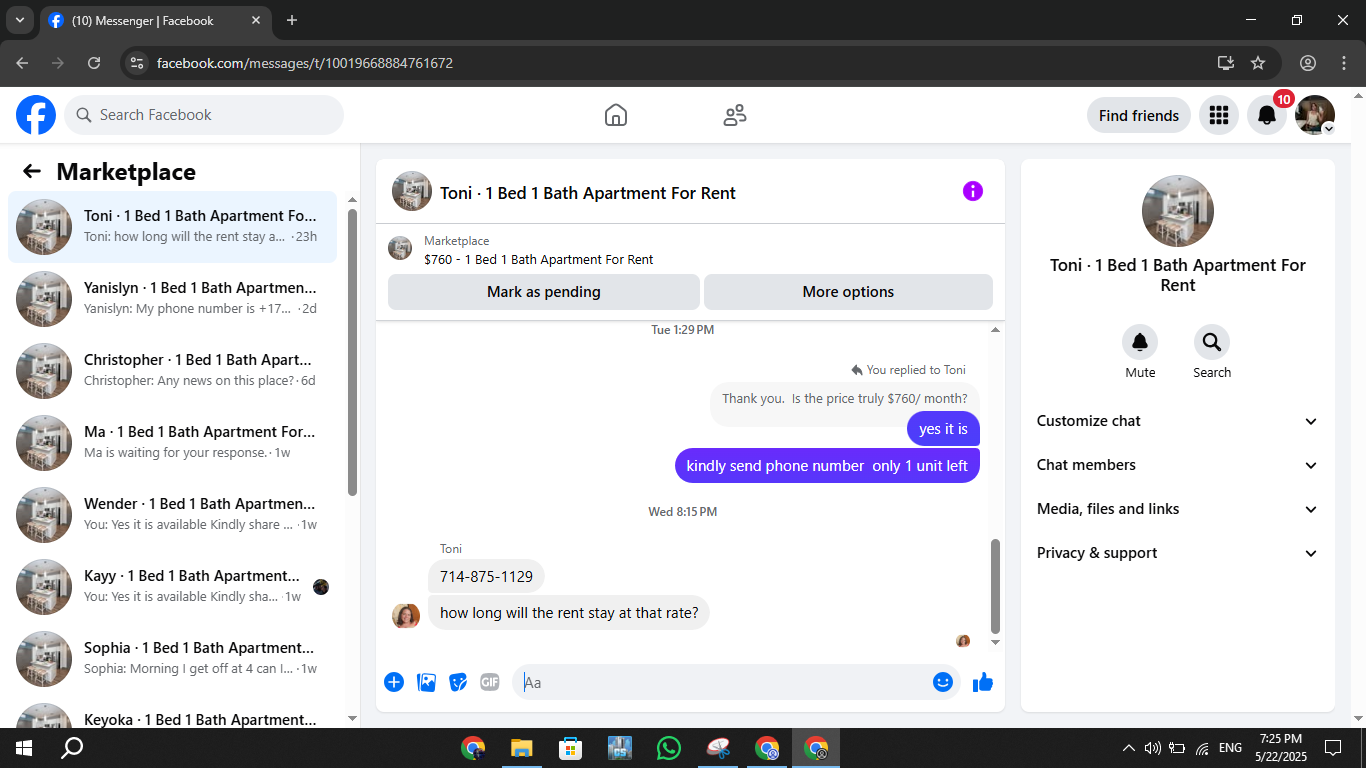Viewport: 1366px width, 768px height.
Task: View site information icon in address bar
Action: [138, 63]
